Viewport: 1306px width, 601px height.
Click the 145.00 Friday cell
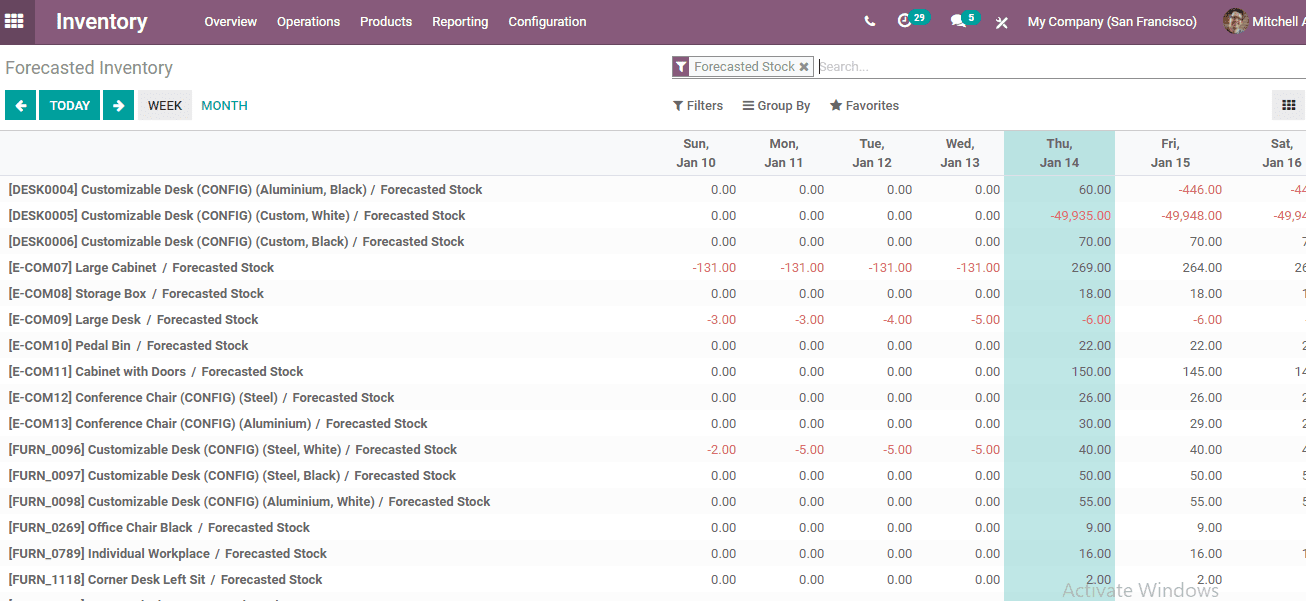pos(1201,372)
